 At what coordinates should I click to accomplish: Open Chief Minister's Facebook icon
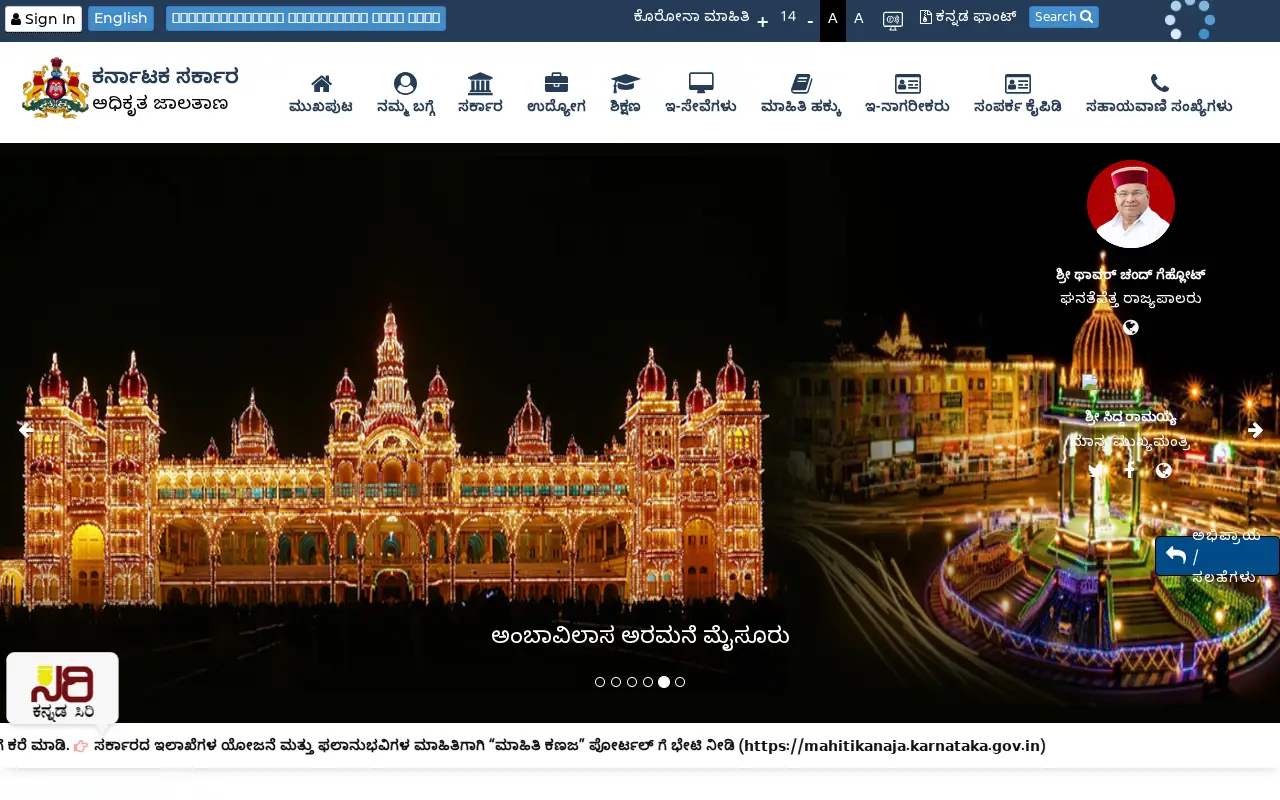(x=1130, y=470)
